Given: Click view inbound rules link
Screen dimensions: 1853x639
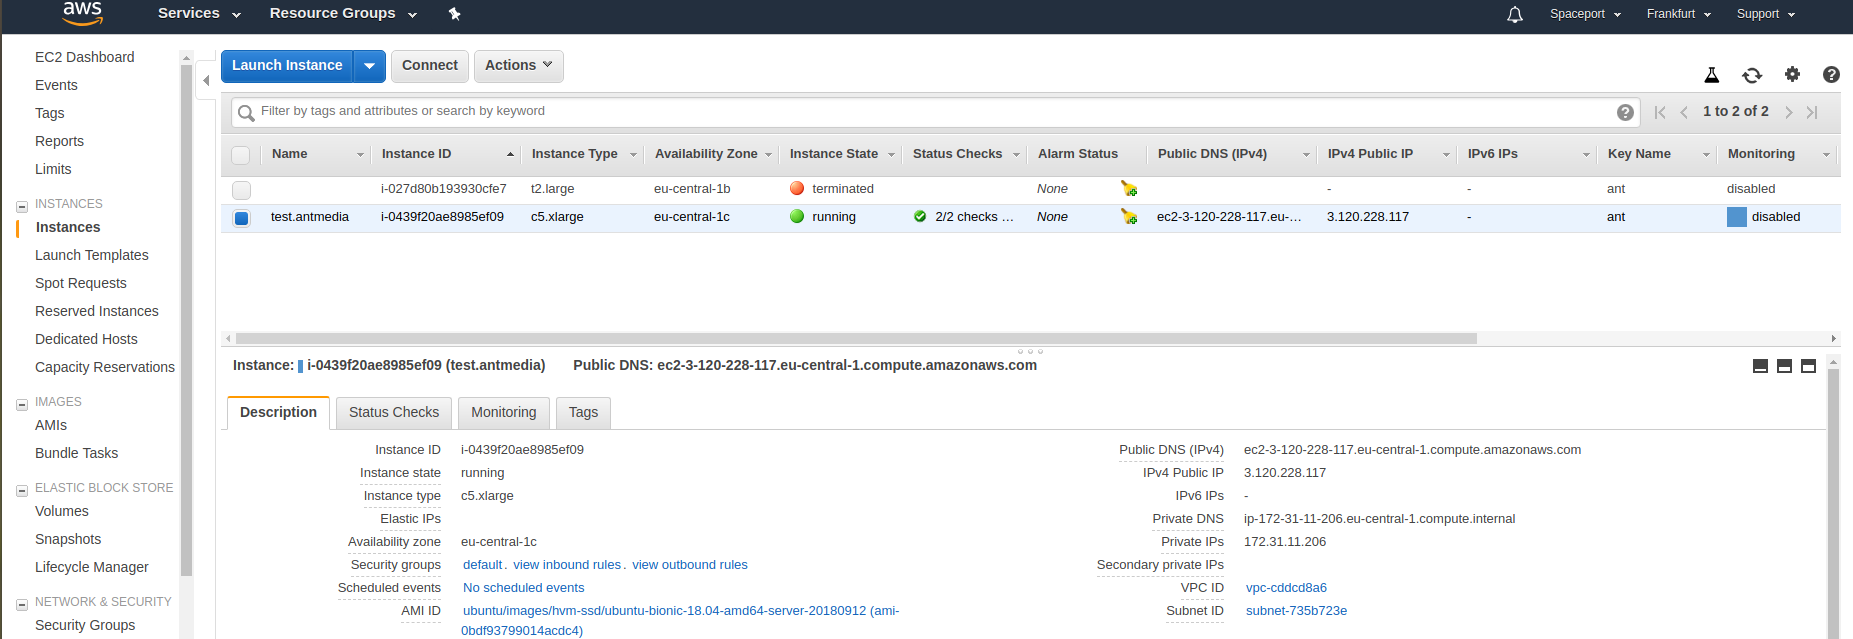Looking at the screenshot, I should [567, 565].
